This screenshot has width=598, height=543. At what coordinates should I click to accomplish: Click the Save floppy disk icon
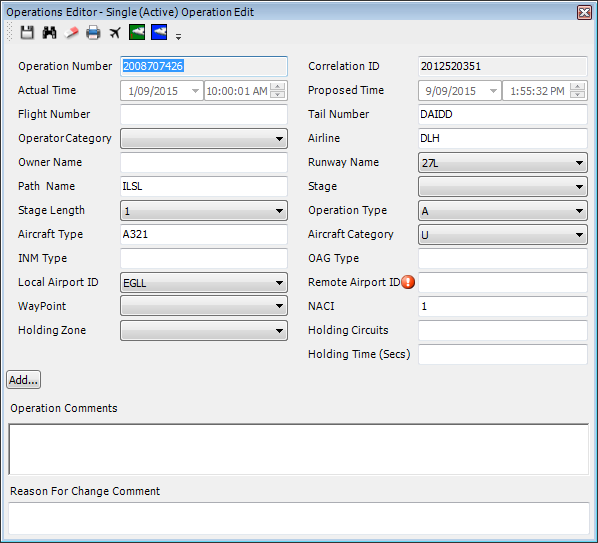pyautogui.click(x=27, y=33)
